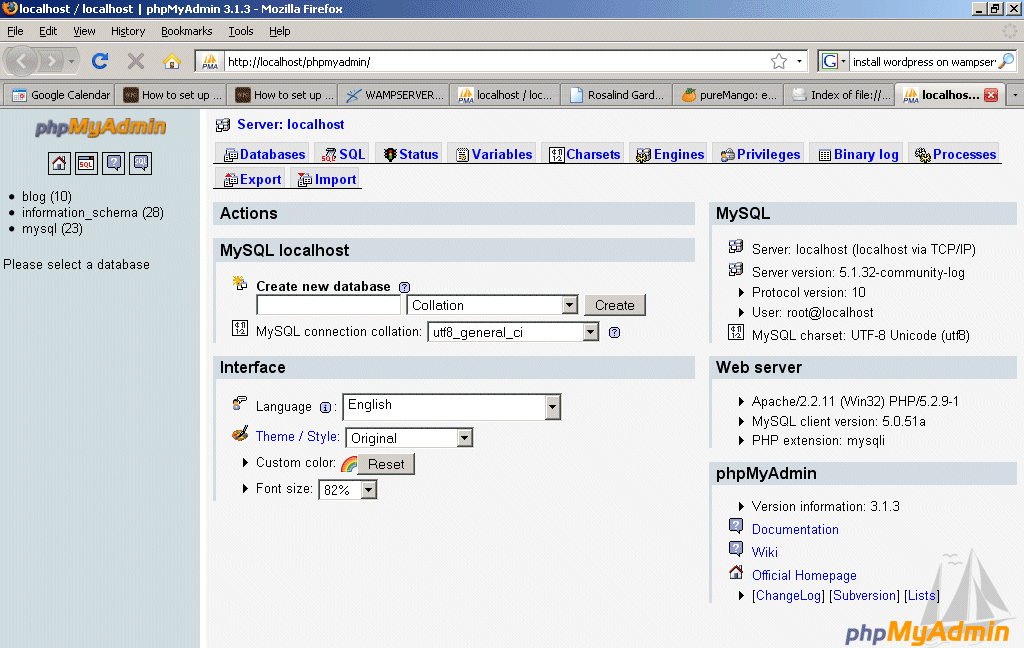The height and width of the screenshot is (648, 1024).
Task: Close the active localhost tab
Action: coord(991,95)
